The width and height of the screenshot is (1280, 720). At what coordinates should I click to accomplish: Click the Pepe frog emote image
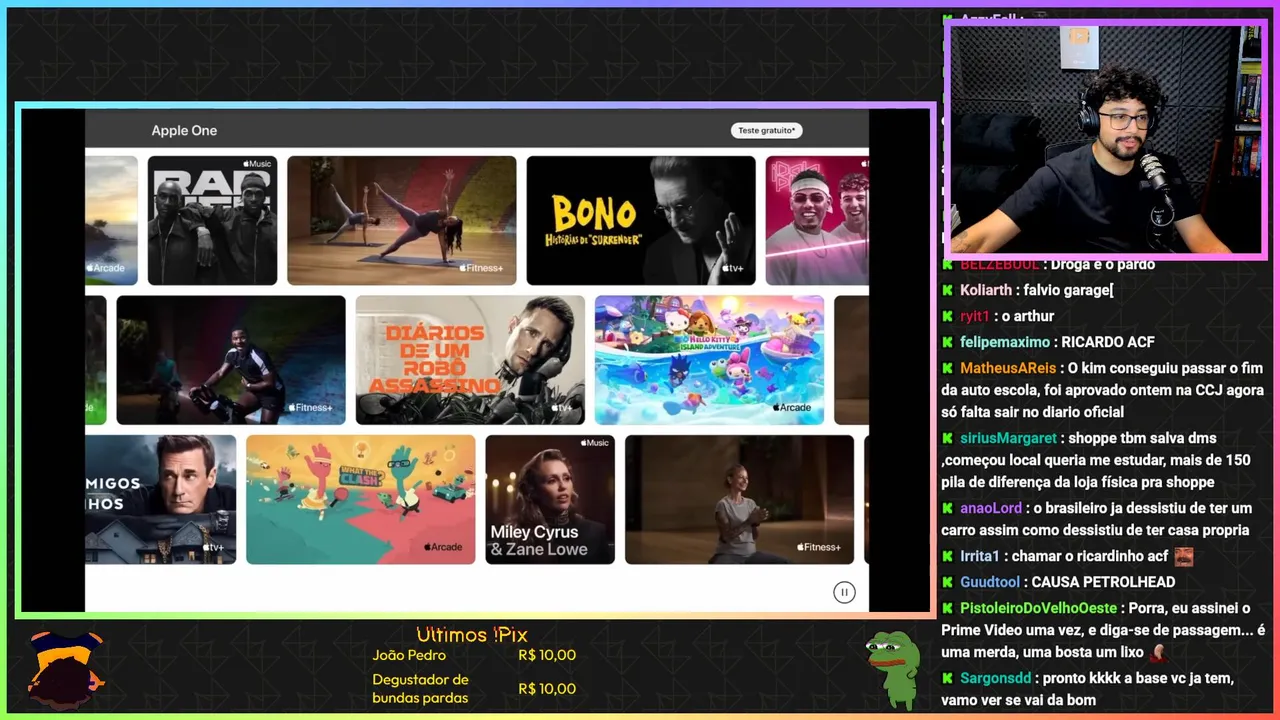(x=893, y=668)
